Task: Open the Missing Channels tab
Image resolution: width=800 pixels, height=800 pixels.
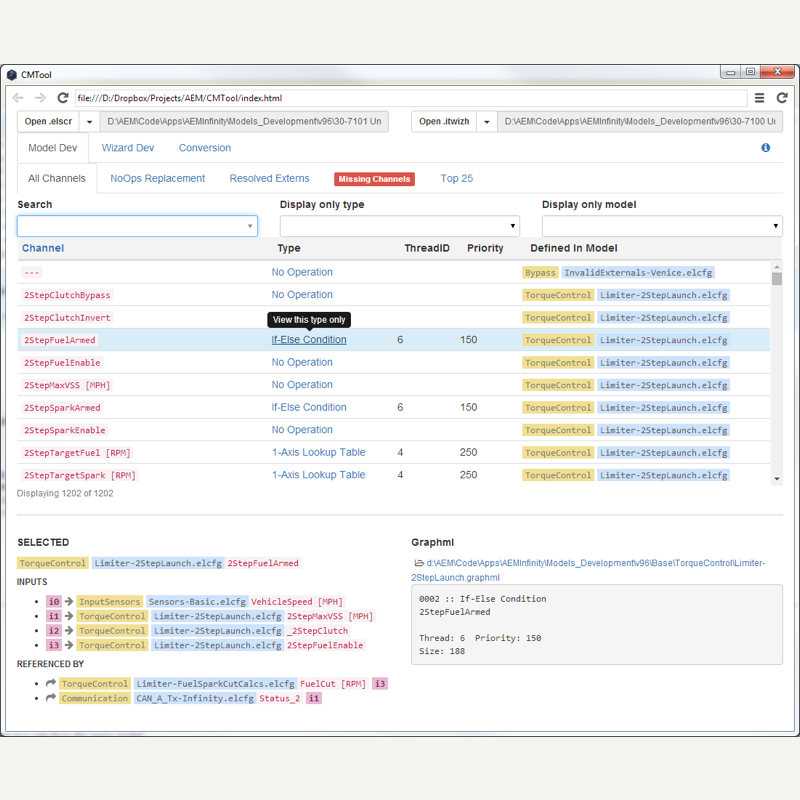Action: (x=374, y=179)
